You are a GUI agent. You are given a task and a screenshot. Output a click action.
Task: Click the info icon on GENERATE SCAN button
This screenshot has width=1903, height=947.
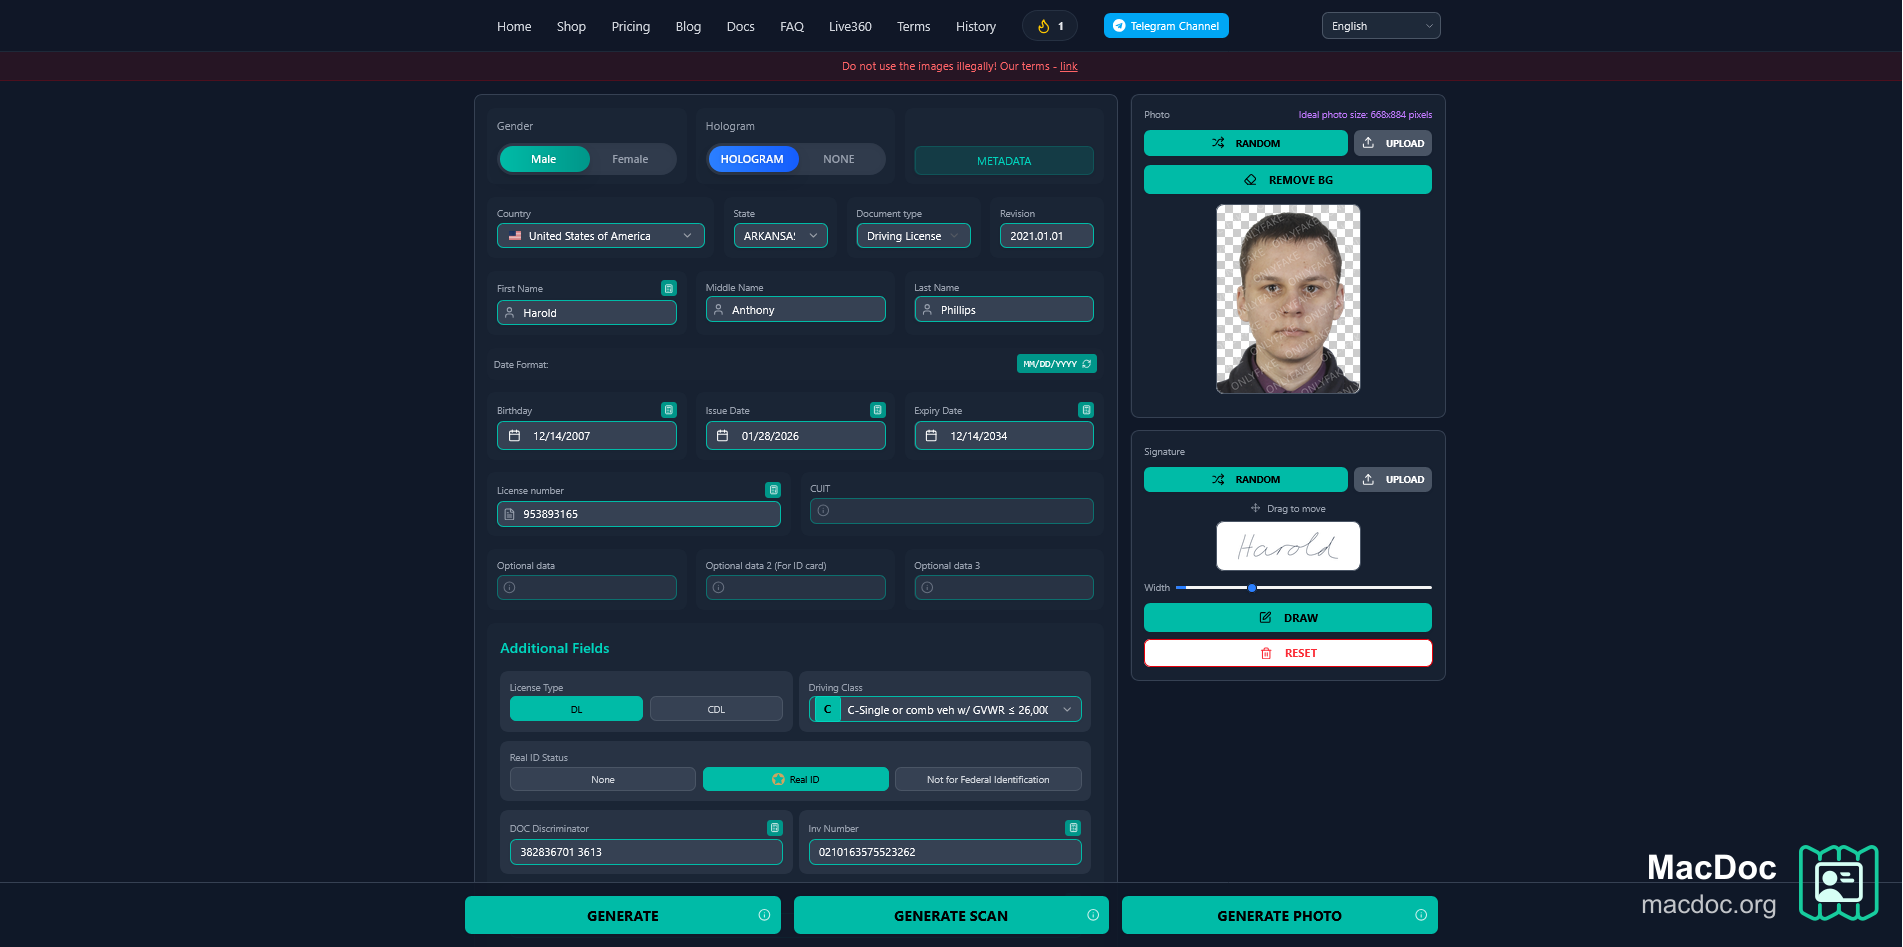point(1093,915)
